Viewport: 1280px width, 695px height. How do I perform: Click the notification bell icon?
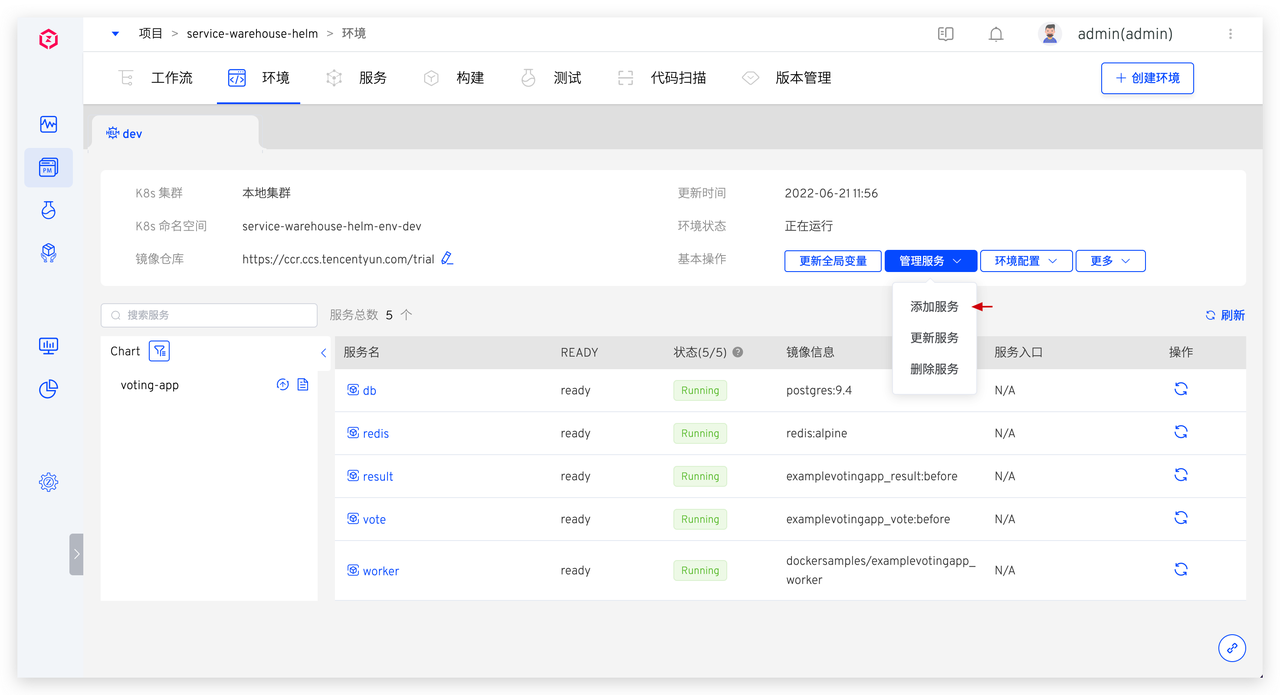tap(996, 34)
